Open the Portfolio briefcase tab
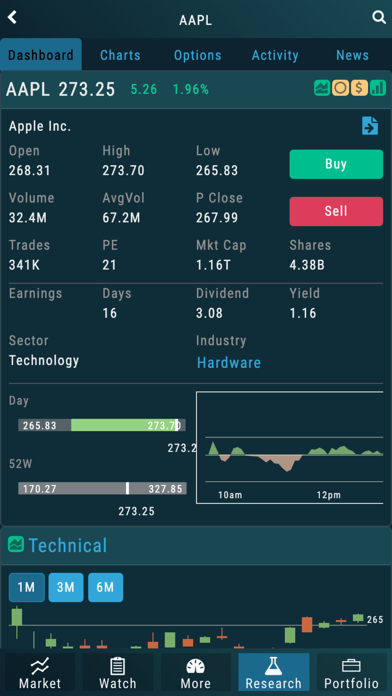The image size is (392, 696). coord(352,673)
